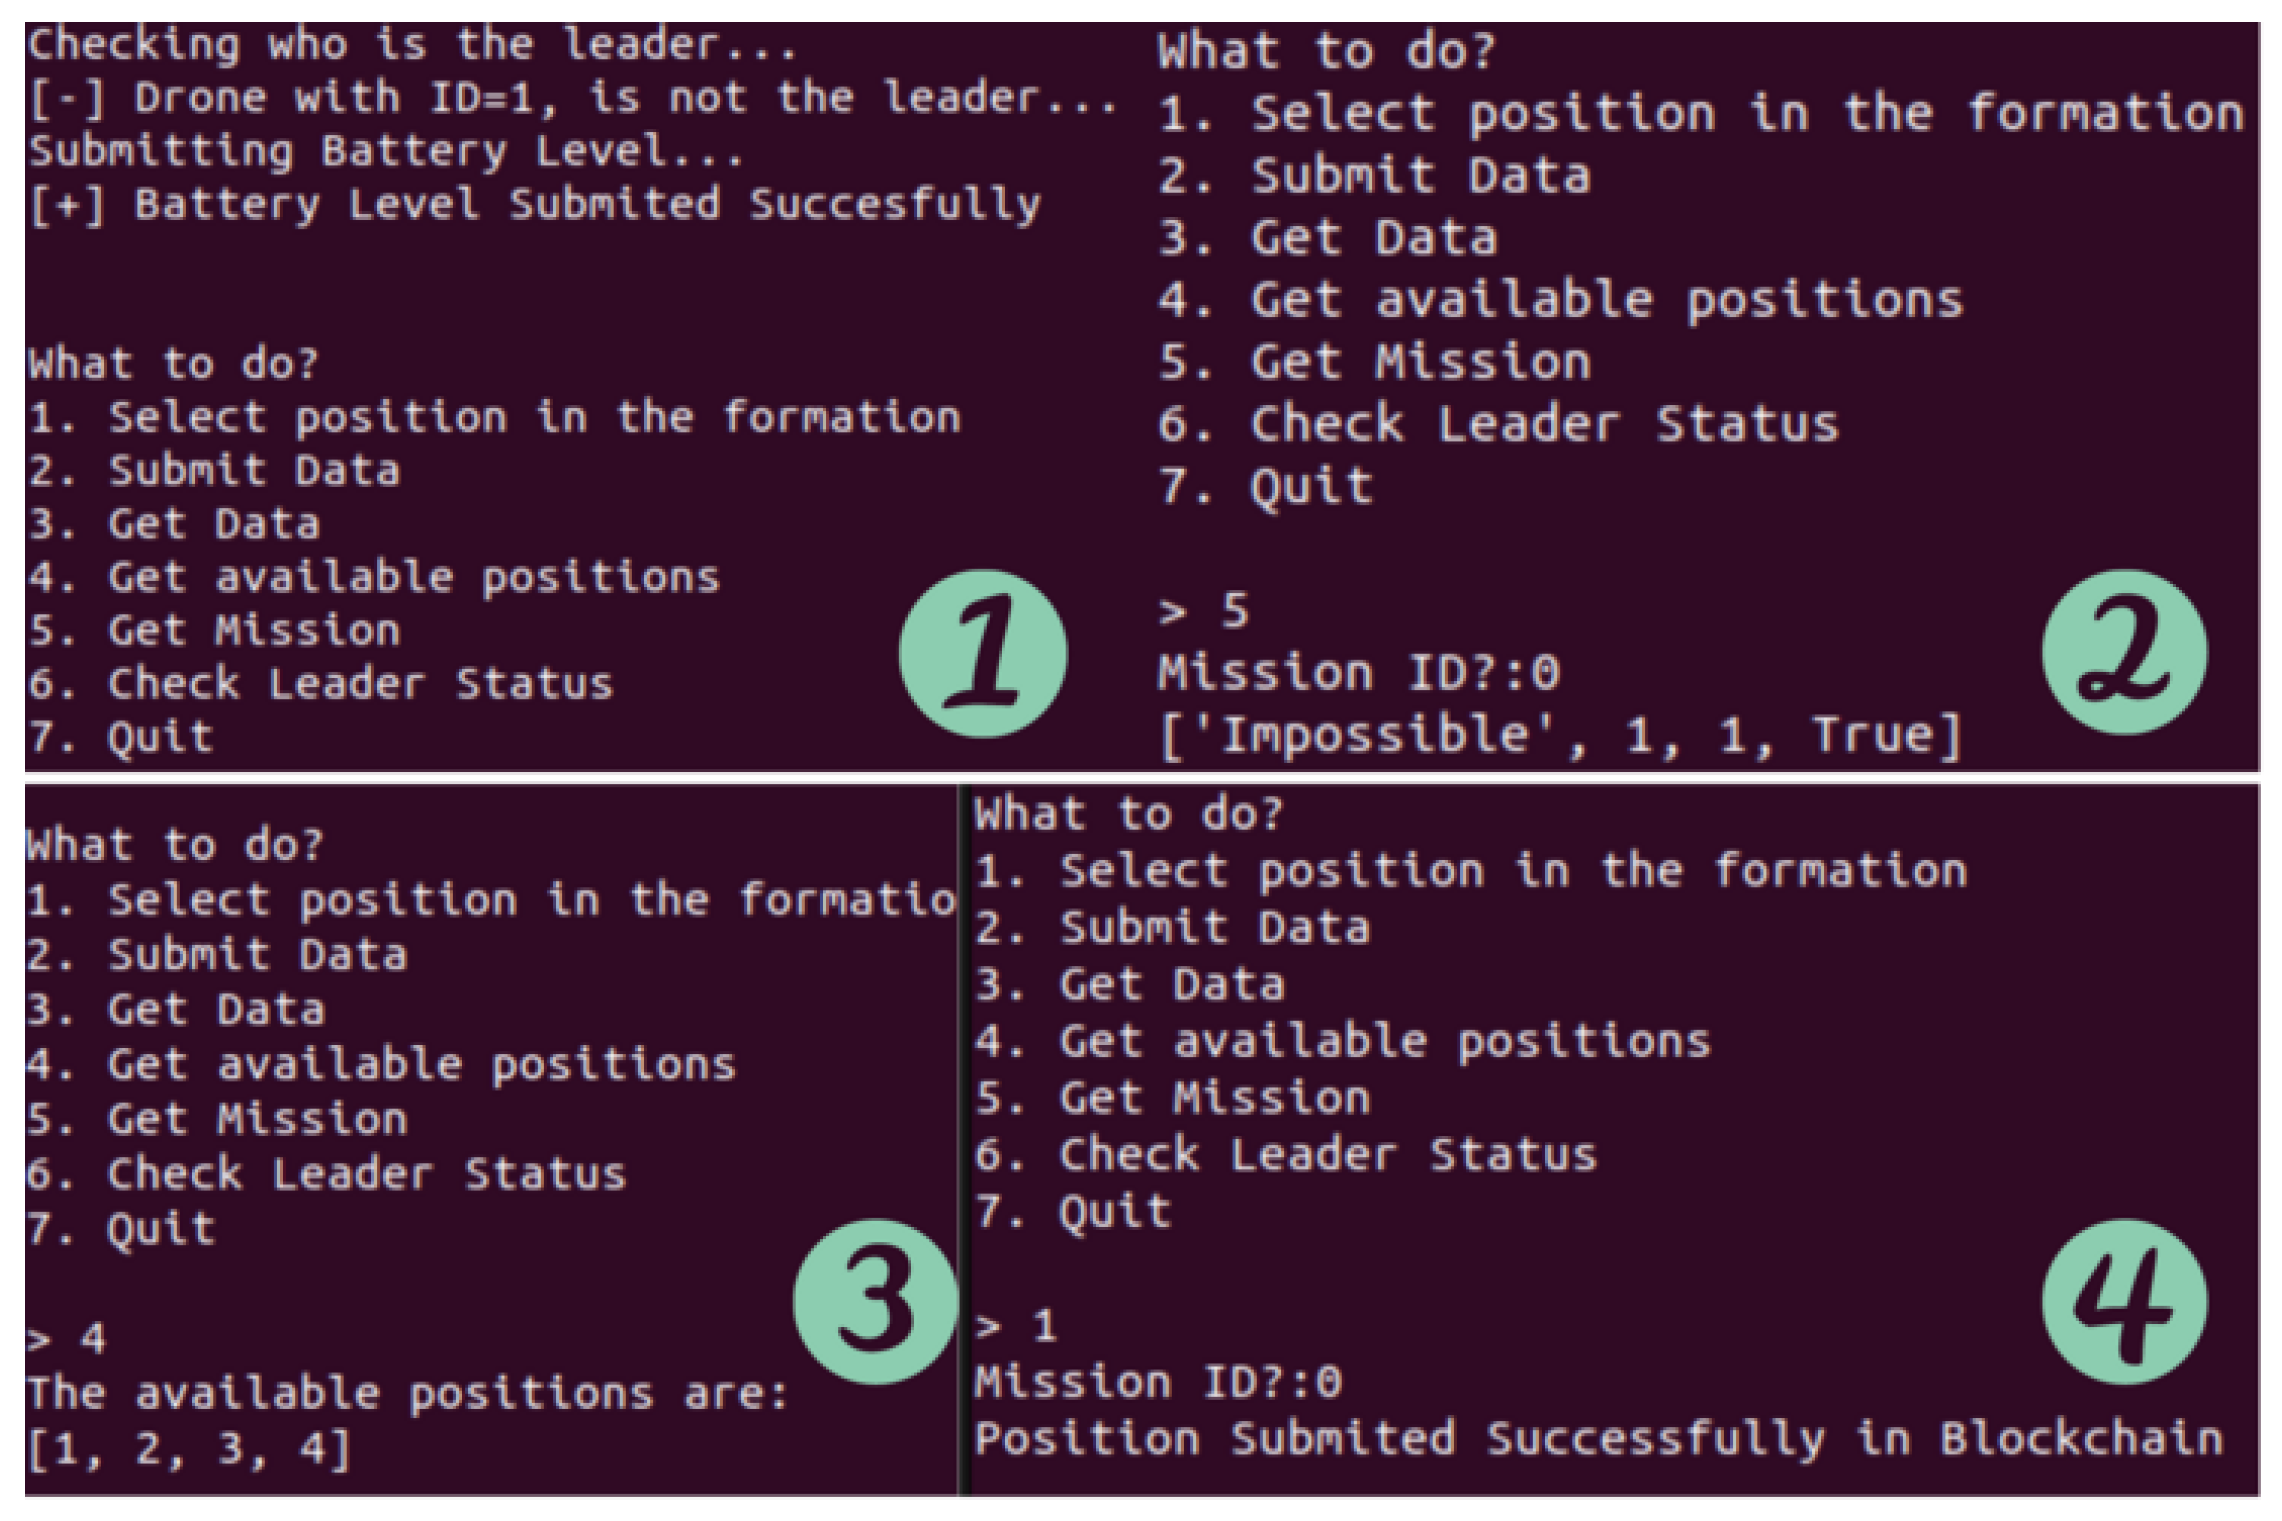Click the green circle numbered 4

2124,1301
